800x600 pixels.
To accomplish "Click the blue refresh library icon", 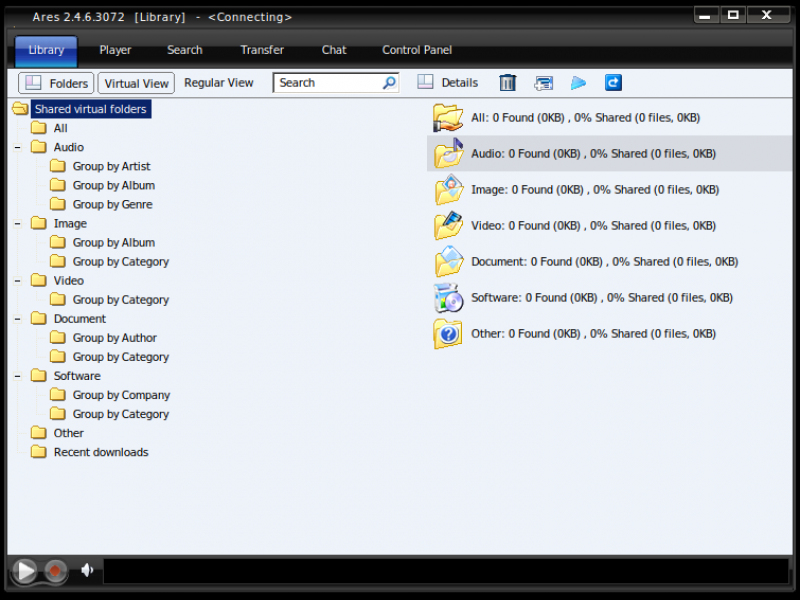I will (x=613, y=83).
